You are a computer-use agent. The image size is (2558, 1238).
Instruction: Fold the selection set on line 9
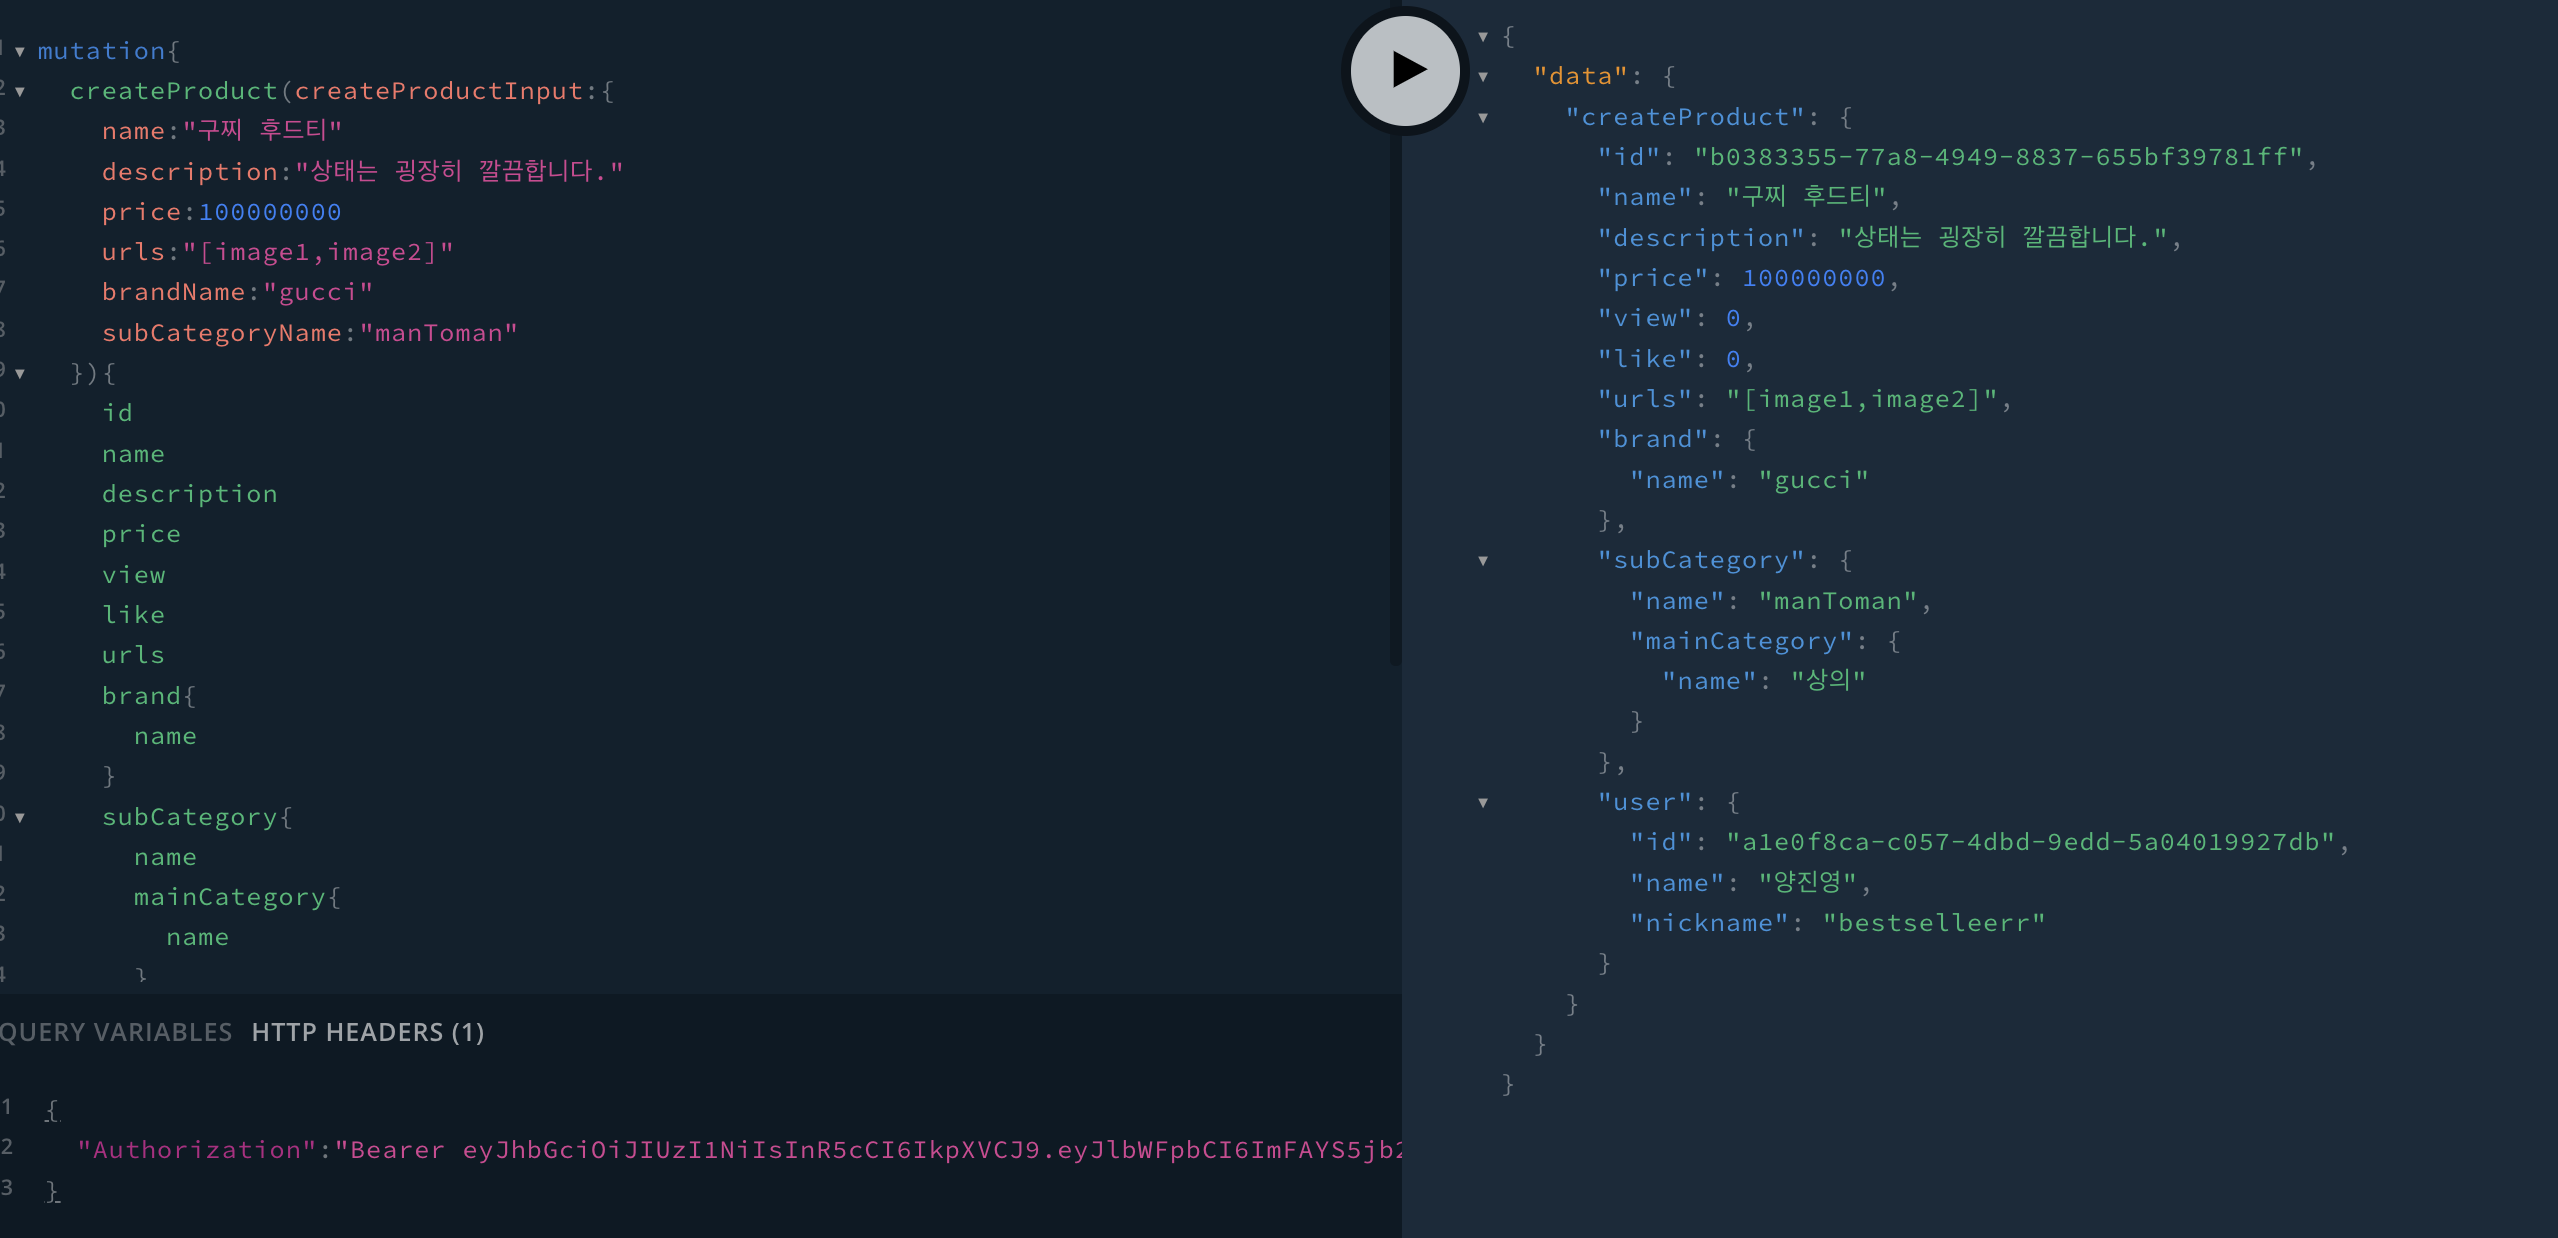tap(20, 373)
